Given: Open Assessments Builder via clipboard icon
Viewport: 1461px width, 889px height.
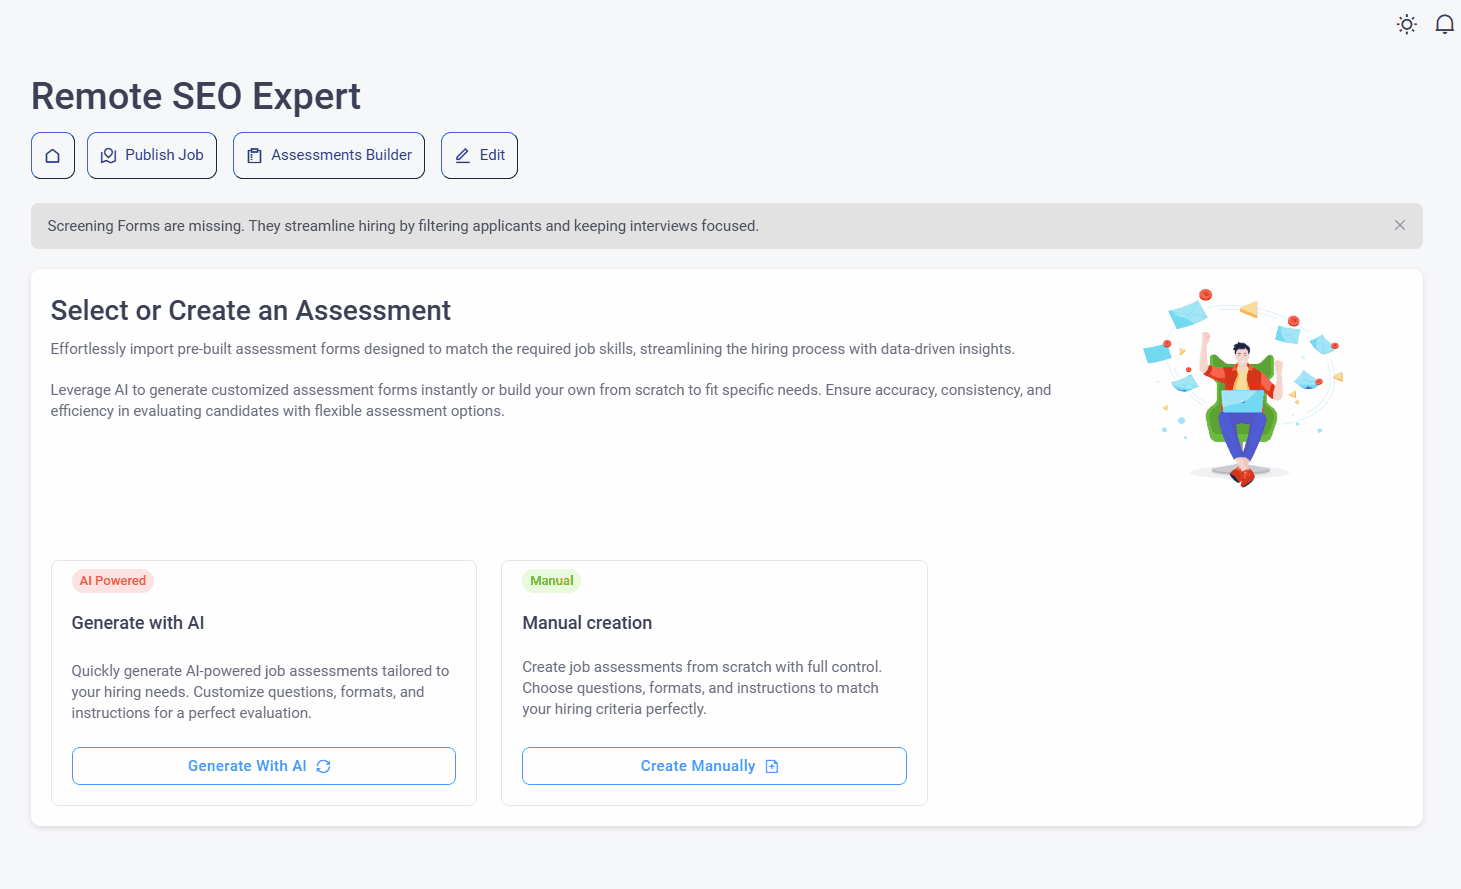Looking at the screenshot, I should pos(255,156).
